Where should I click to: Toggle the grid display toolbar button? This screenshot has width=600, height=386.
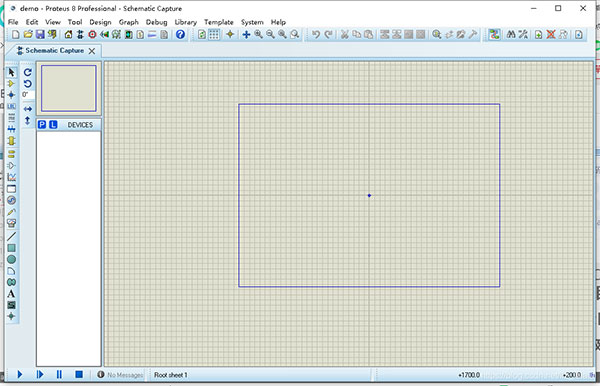214,34
